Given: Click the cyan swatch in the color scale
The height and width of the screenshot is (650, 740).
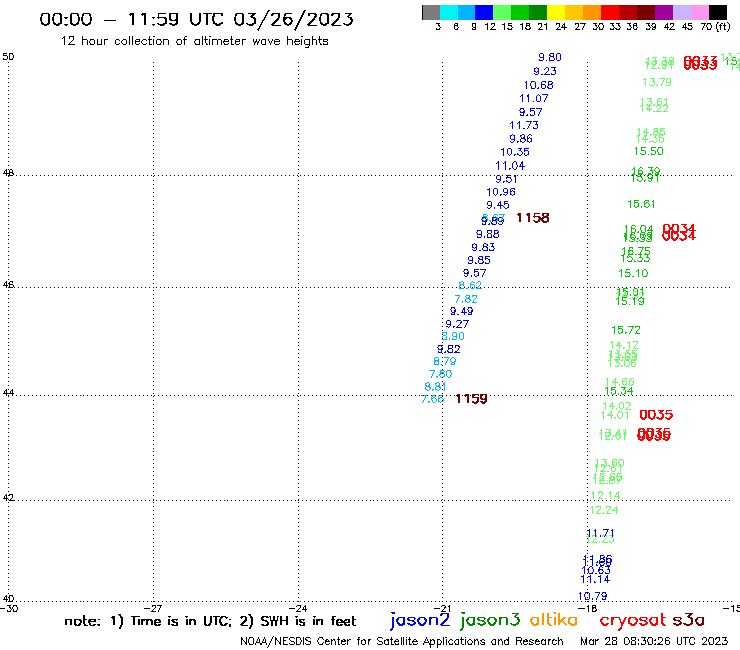Looking at the screenshot, I should click(x=448, y=12).
